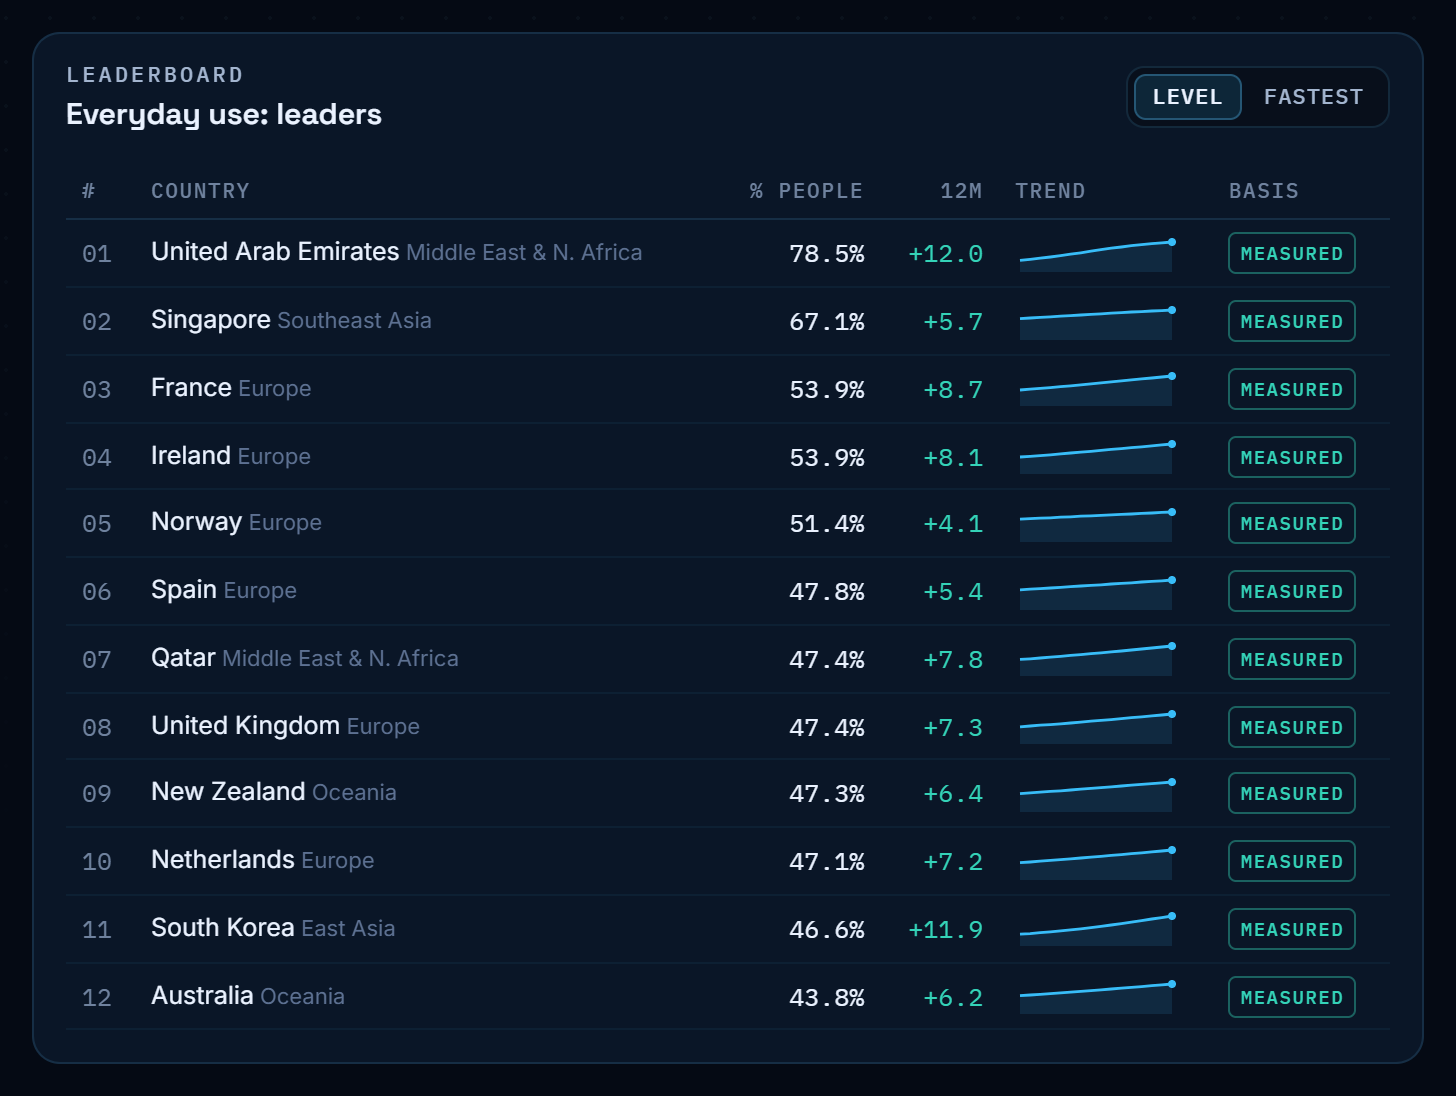Click the +7.2 change for Netherlands

(953, 862)
